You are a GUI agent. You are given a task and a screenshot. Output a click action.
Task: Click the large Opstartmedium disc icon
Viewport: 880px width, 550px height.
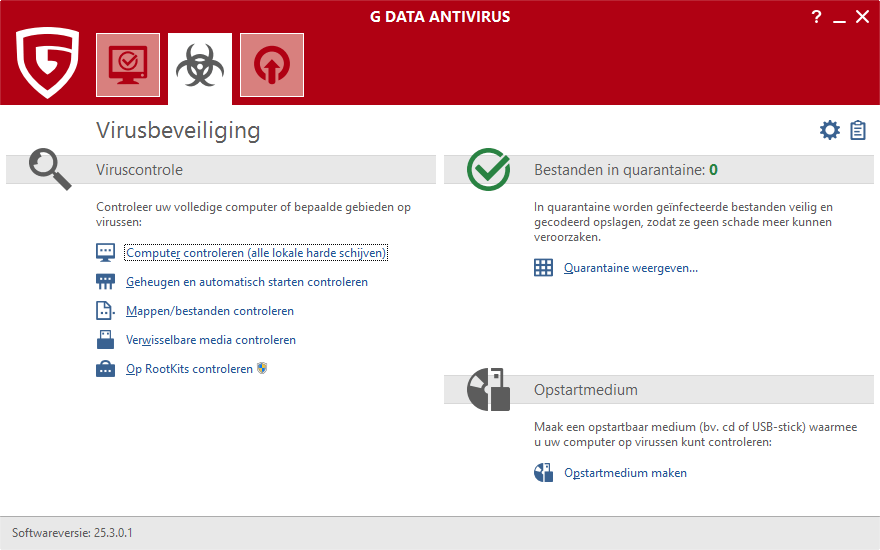(x=488, y=389)
